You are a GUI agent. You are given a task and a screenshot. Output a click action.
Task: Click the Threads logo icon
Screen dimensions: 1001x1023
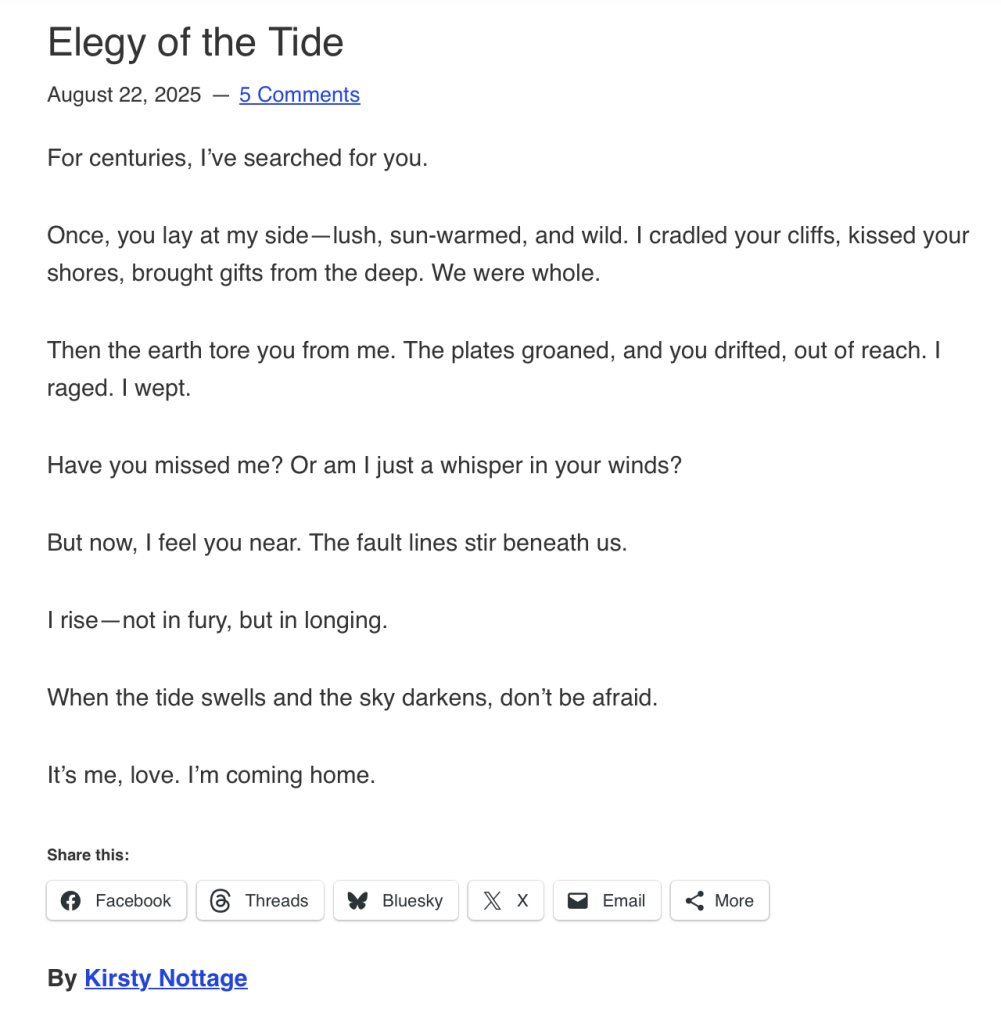pos(220,901)
